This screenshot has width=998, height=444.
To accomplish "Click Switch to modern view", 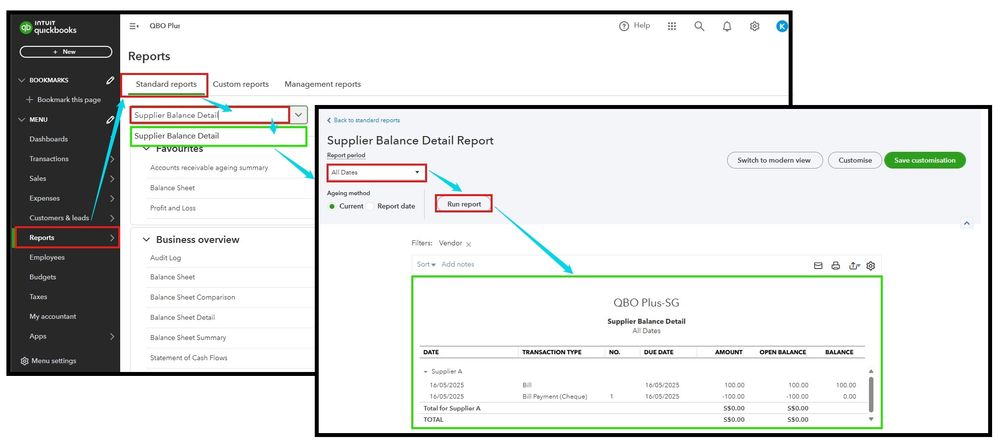I will coord(775,160).
